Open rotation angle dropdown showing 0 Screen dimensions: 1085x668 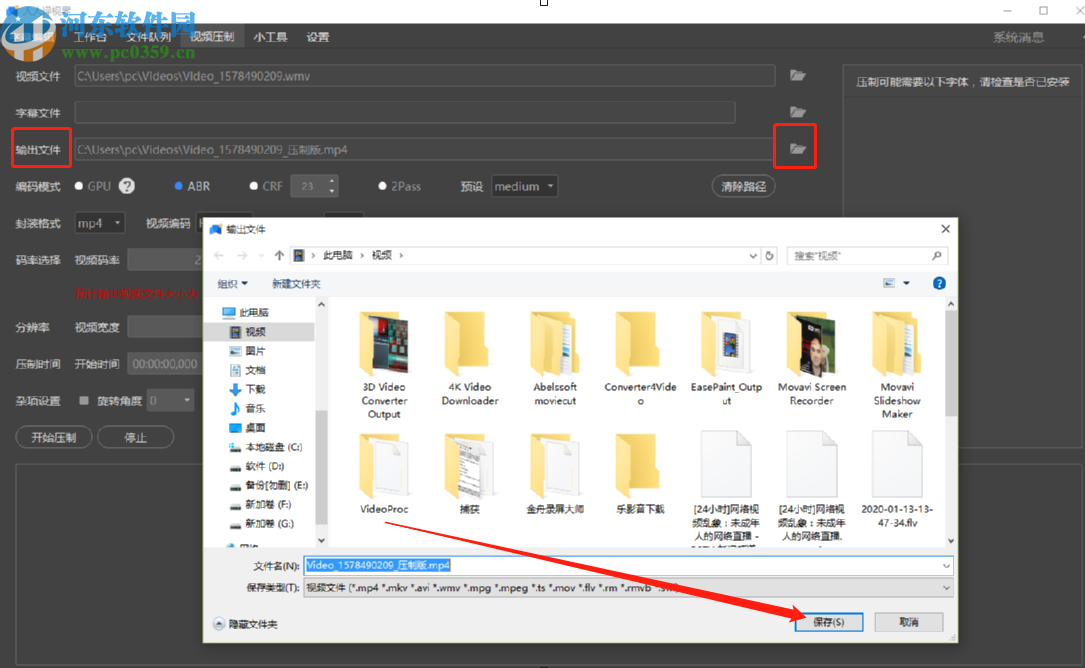[x=170, y=400]
